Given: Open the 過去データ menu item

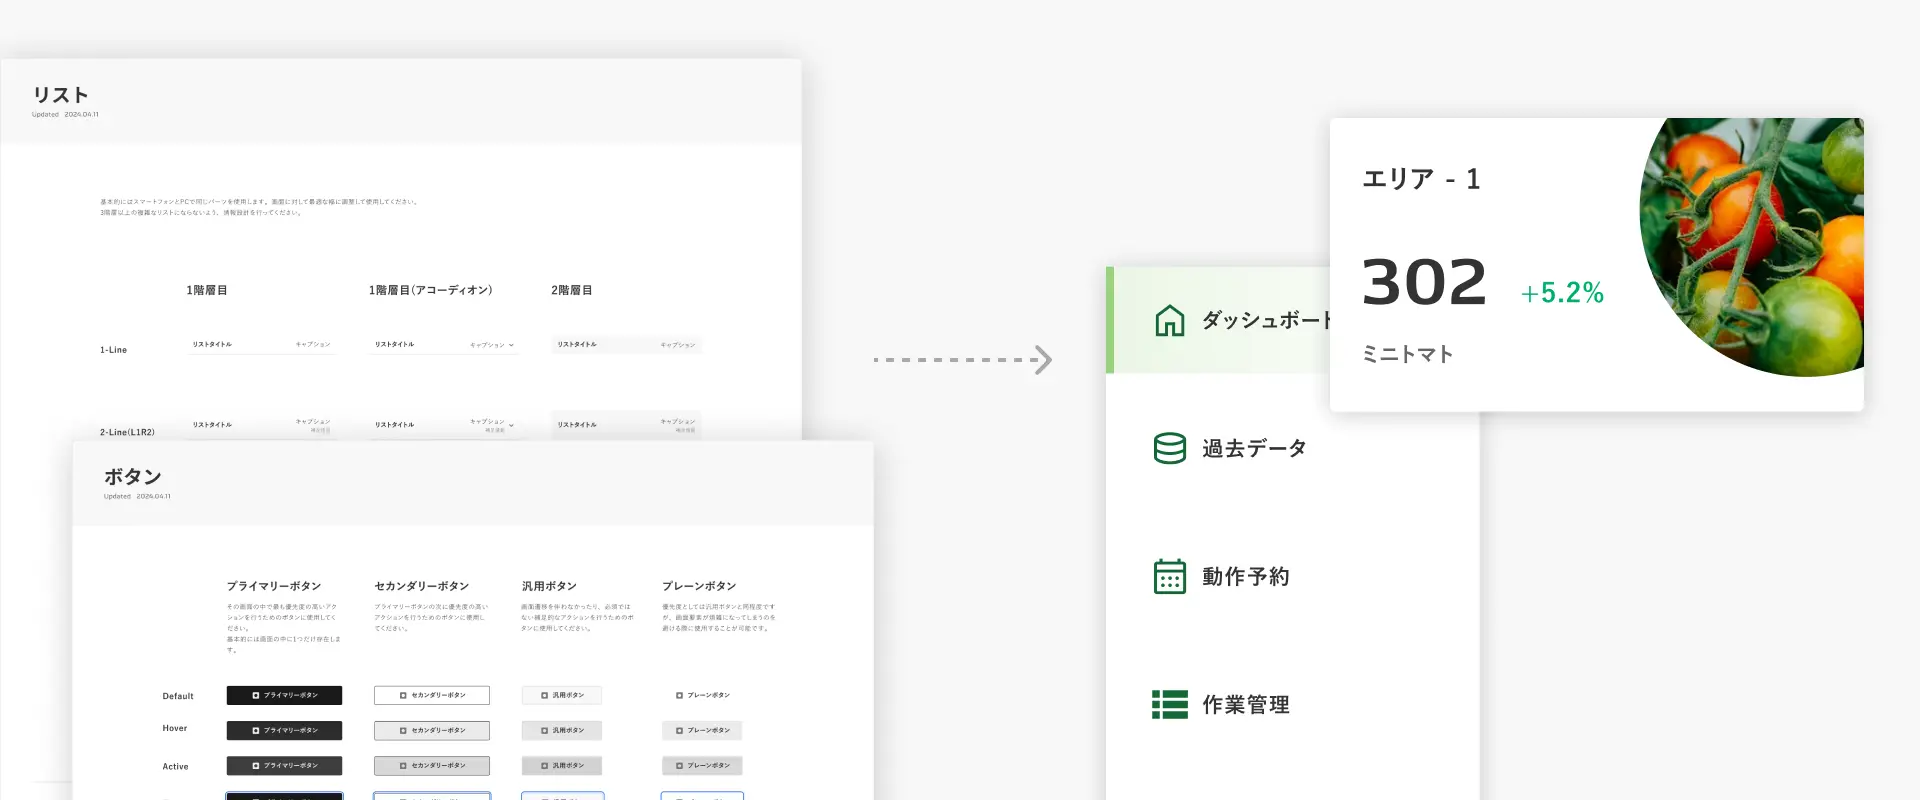Looking at the screenshot, I should pos(1253,448).
